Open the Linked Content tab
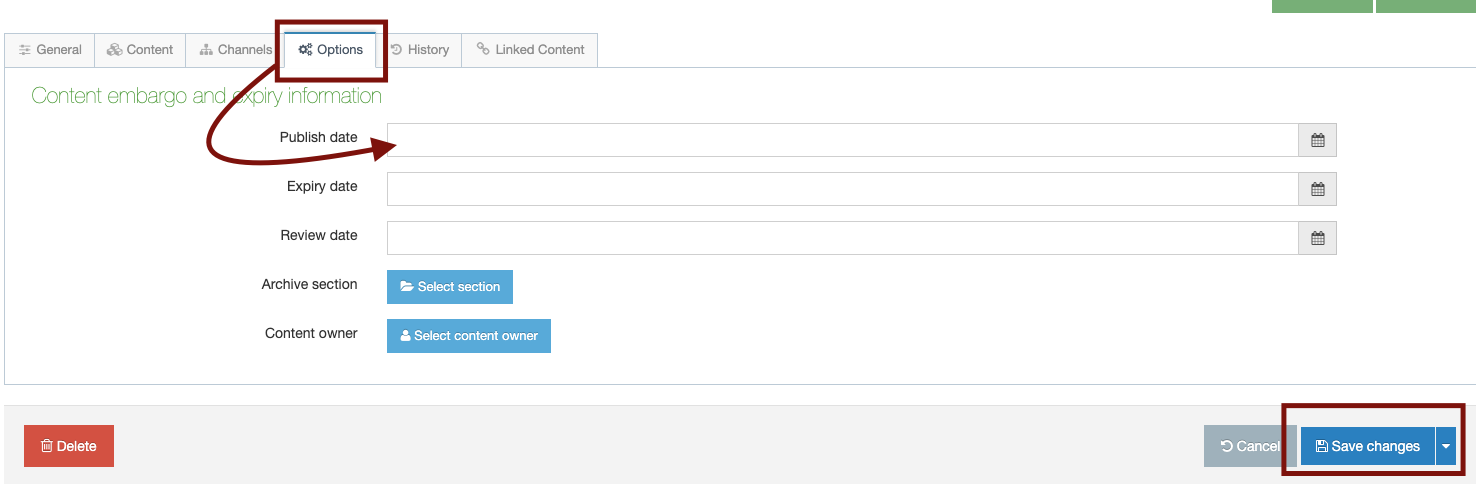1476x484 pixels. tap(530, 50)
